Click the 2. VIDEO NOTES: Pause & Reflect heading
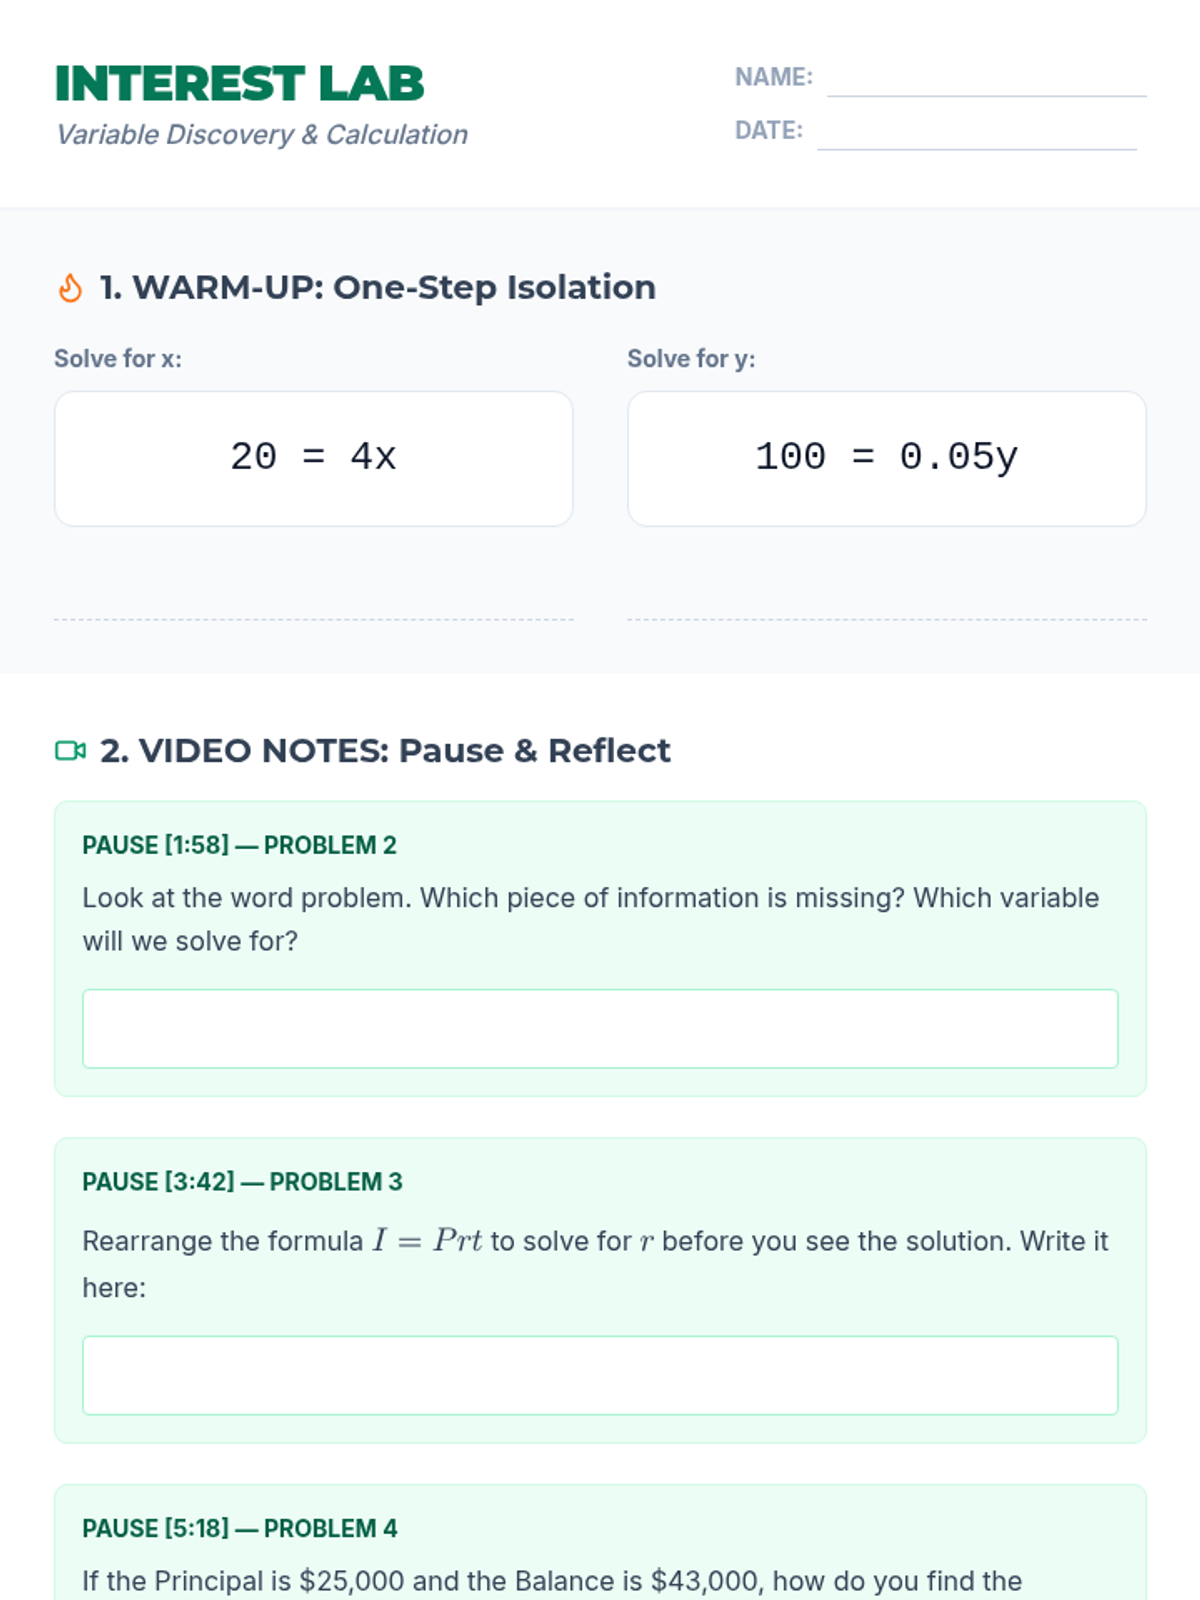Viewport: 1200px width, 1600px height. (385, 750)
